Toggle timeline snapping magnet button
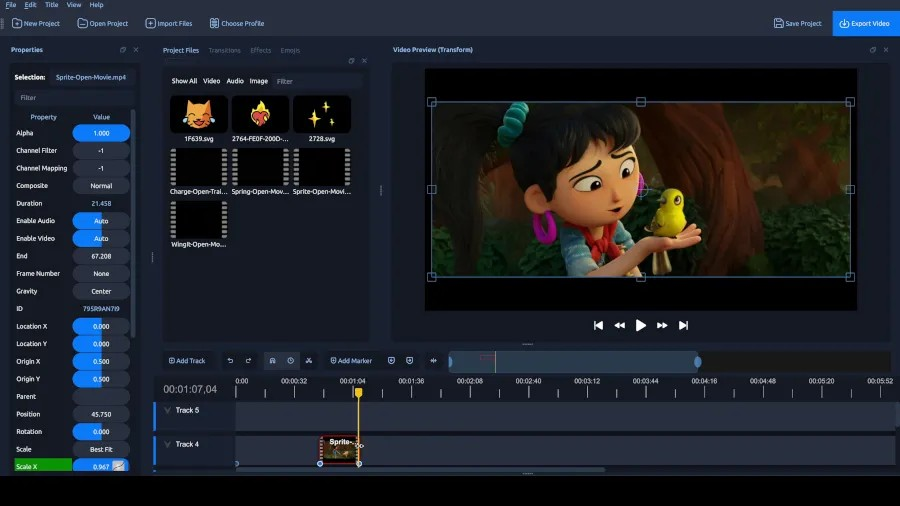Viewport: 900px width, 506px height. [272, 361]
